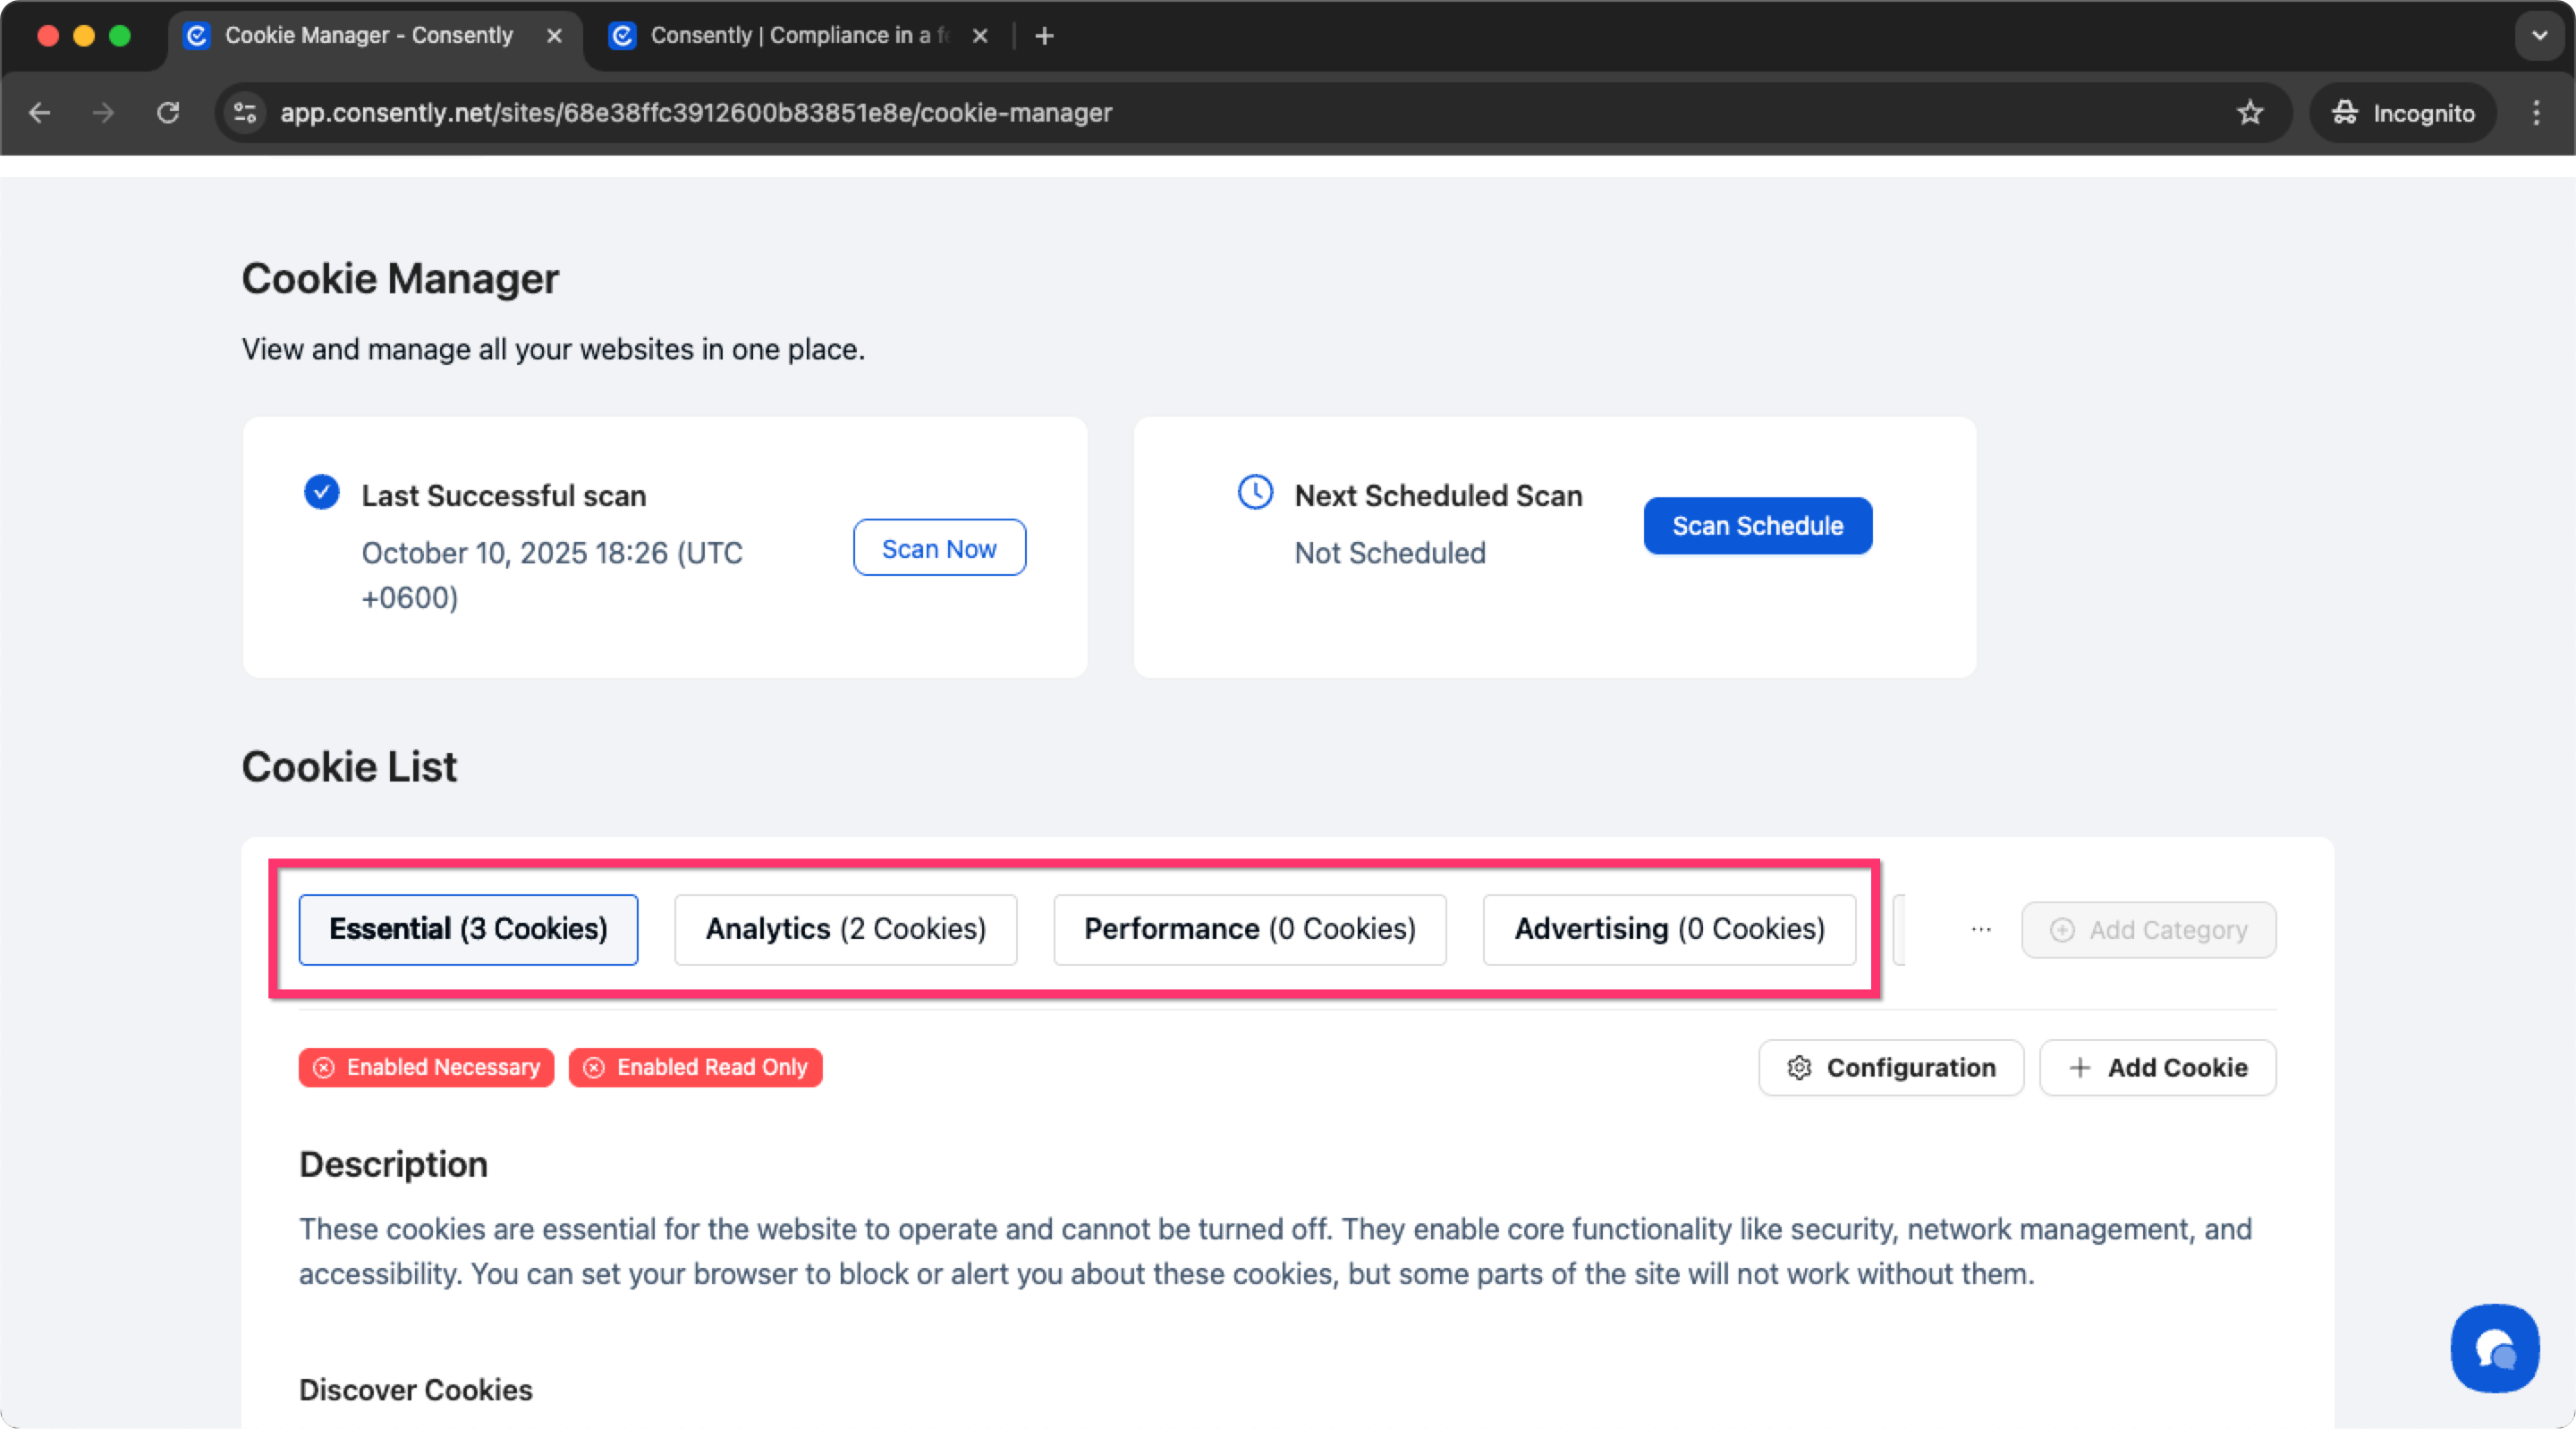Open the Scan Schedule settings

pyautogui.click(x=1757, y=526)
